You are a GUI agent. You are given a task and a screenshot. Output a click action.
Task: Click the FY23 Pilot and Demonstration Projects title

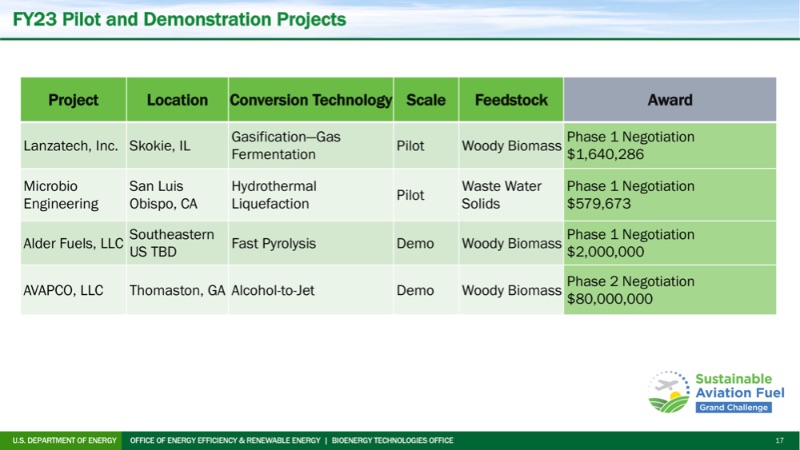[x=180, y=19]
